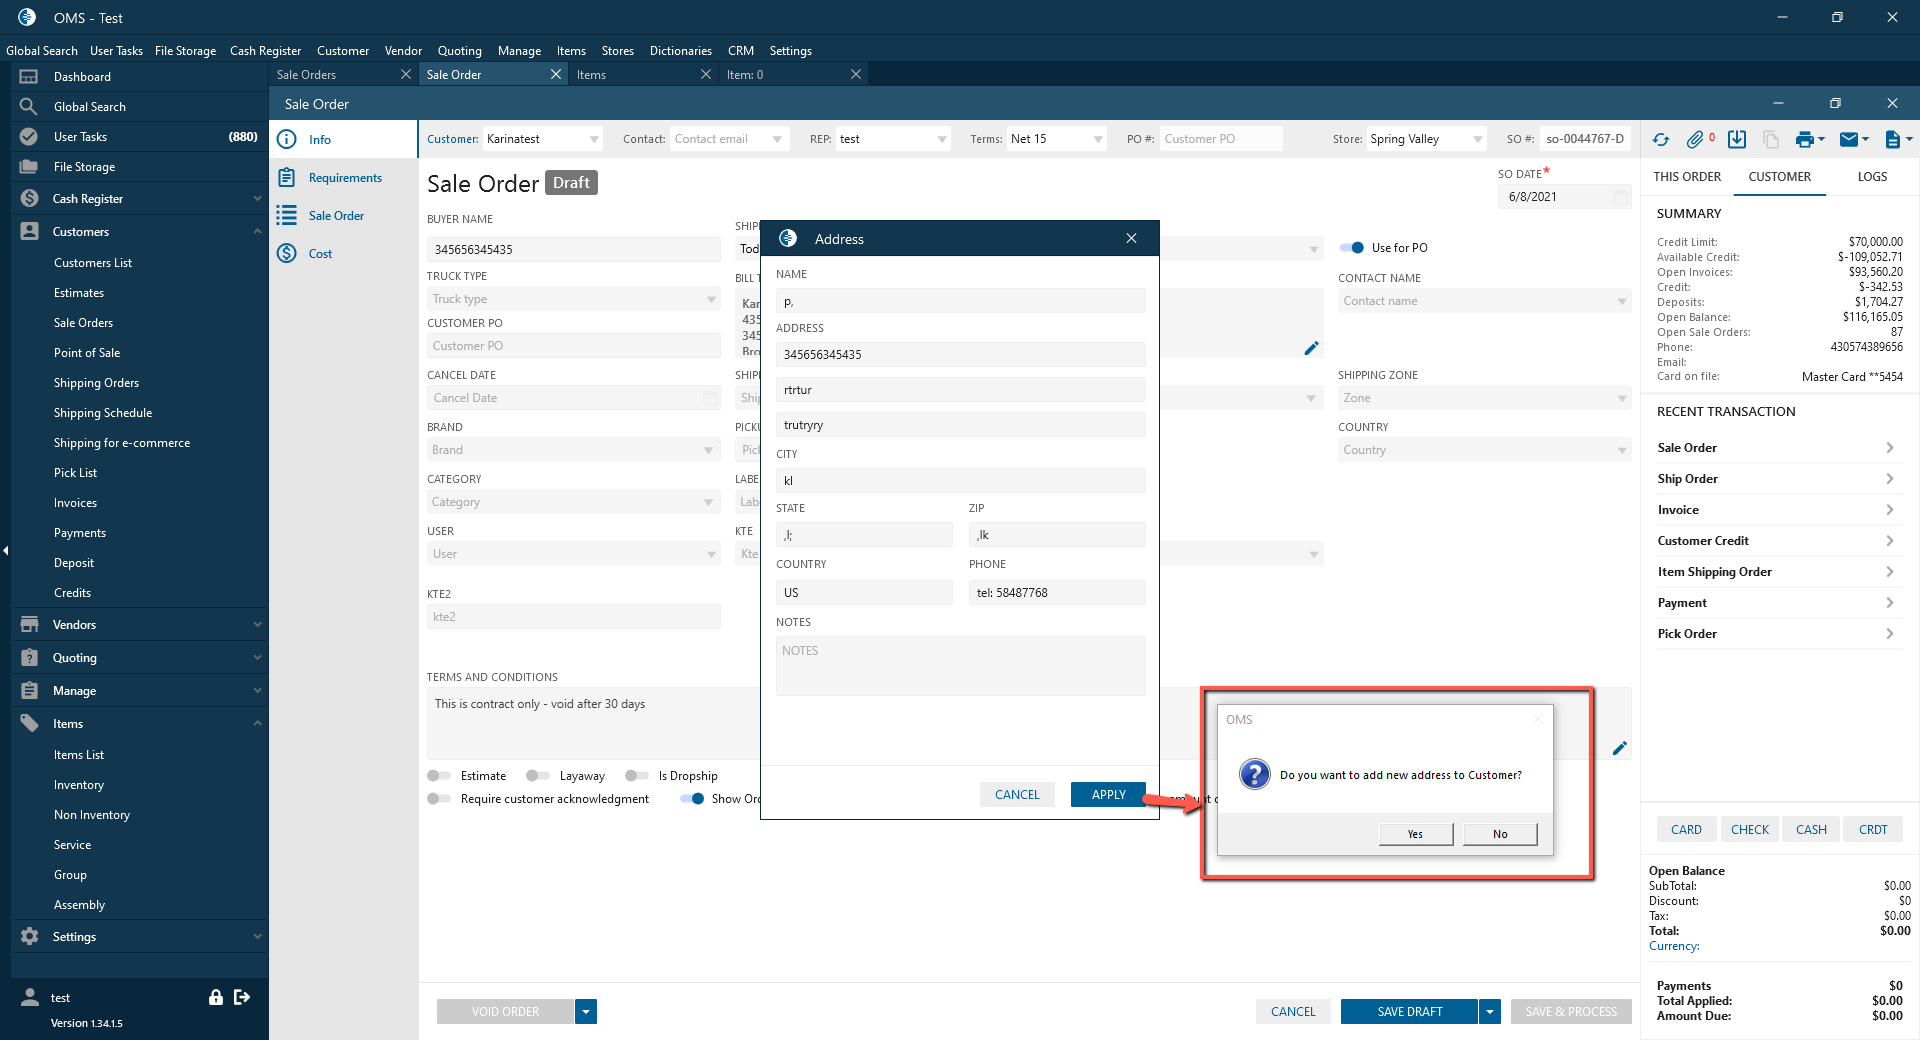Click the document report icon
This screenshot has width=1920, height=1040.
click(x=1892, y=140)
